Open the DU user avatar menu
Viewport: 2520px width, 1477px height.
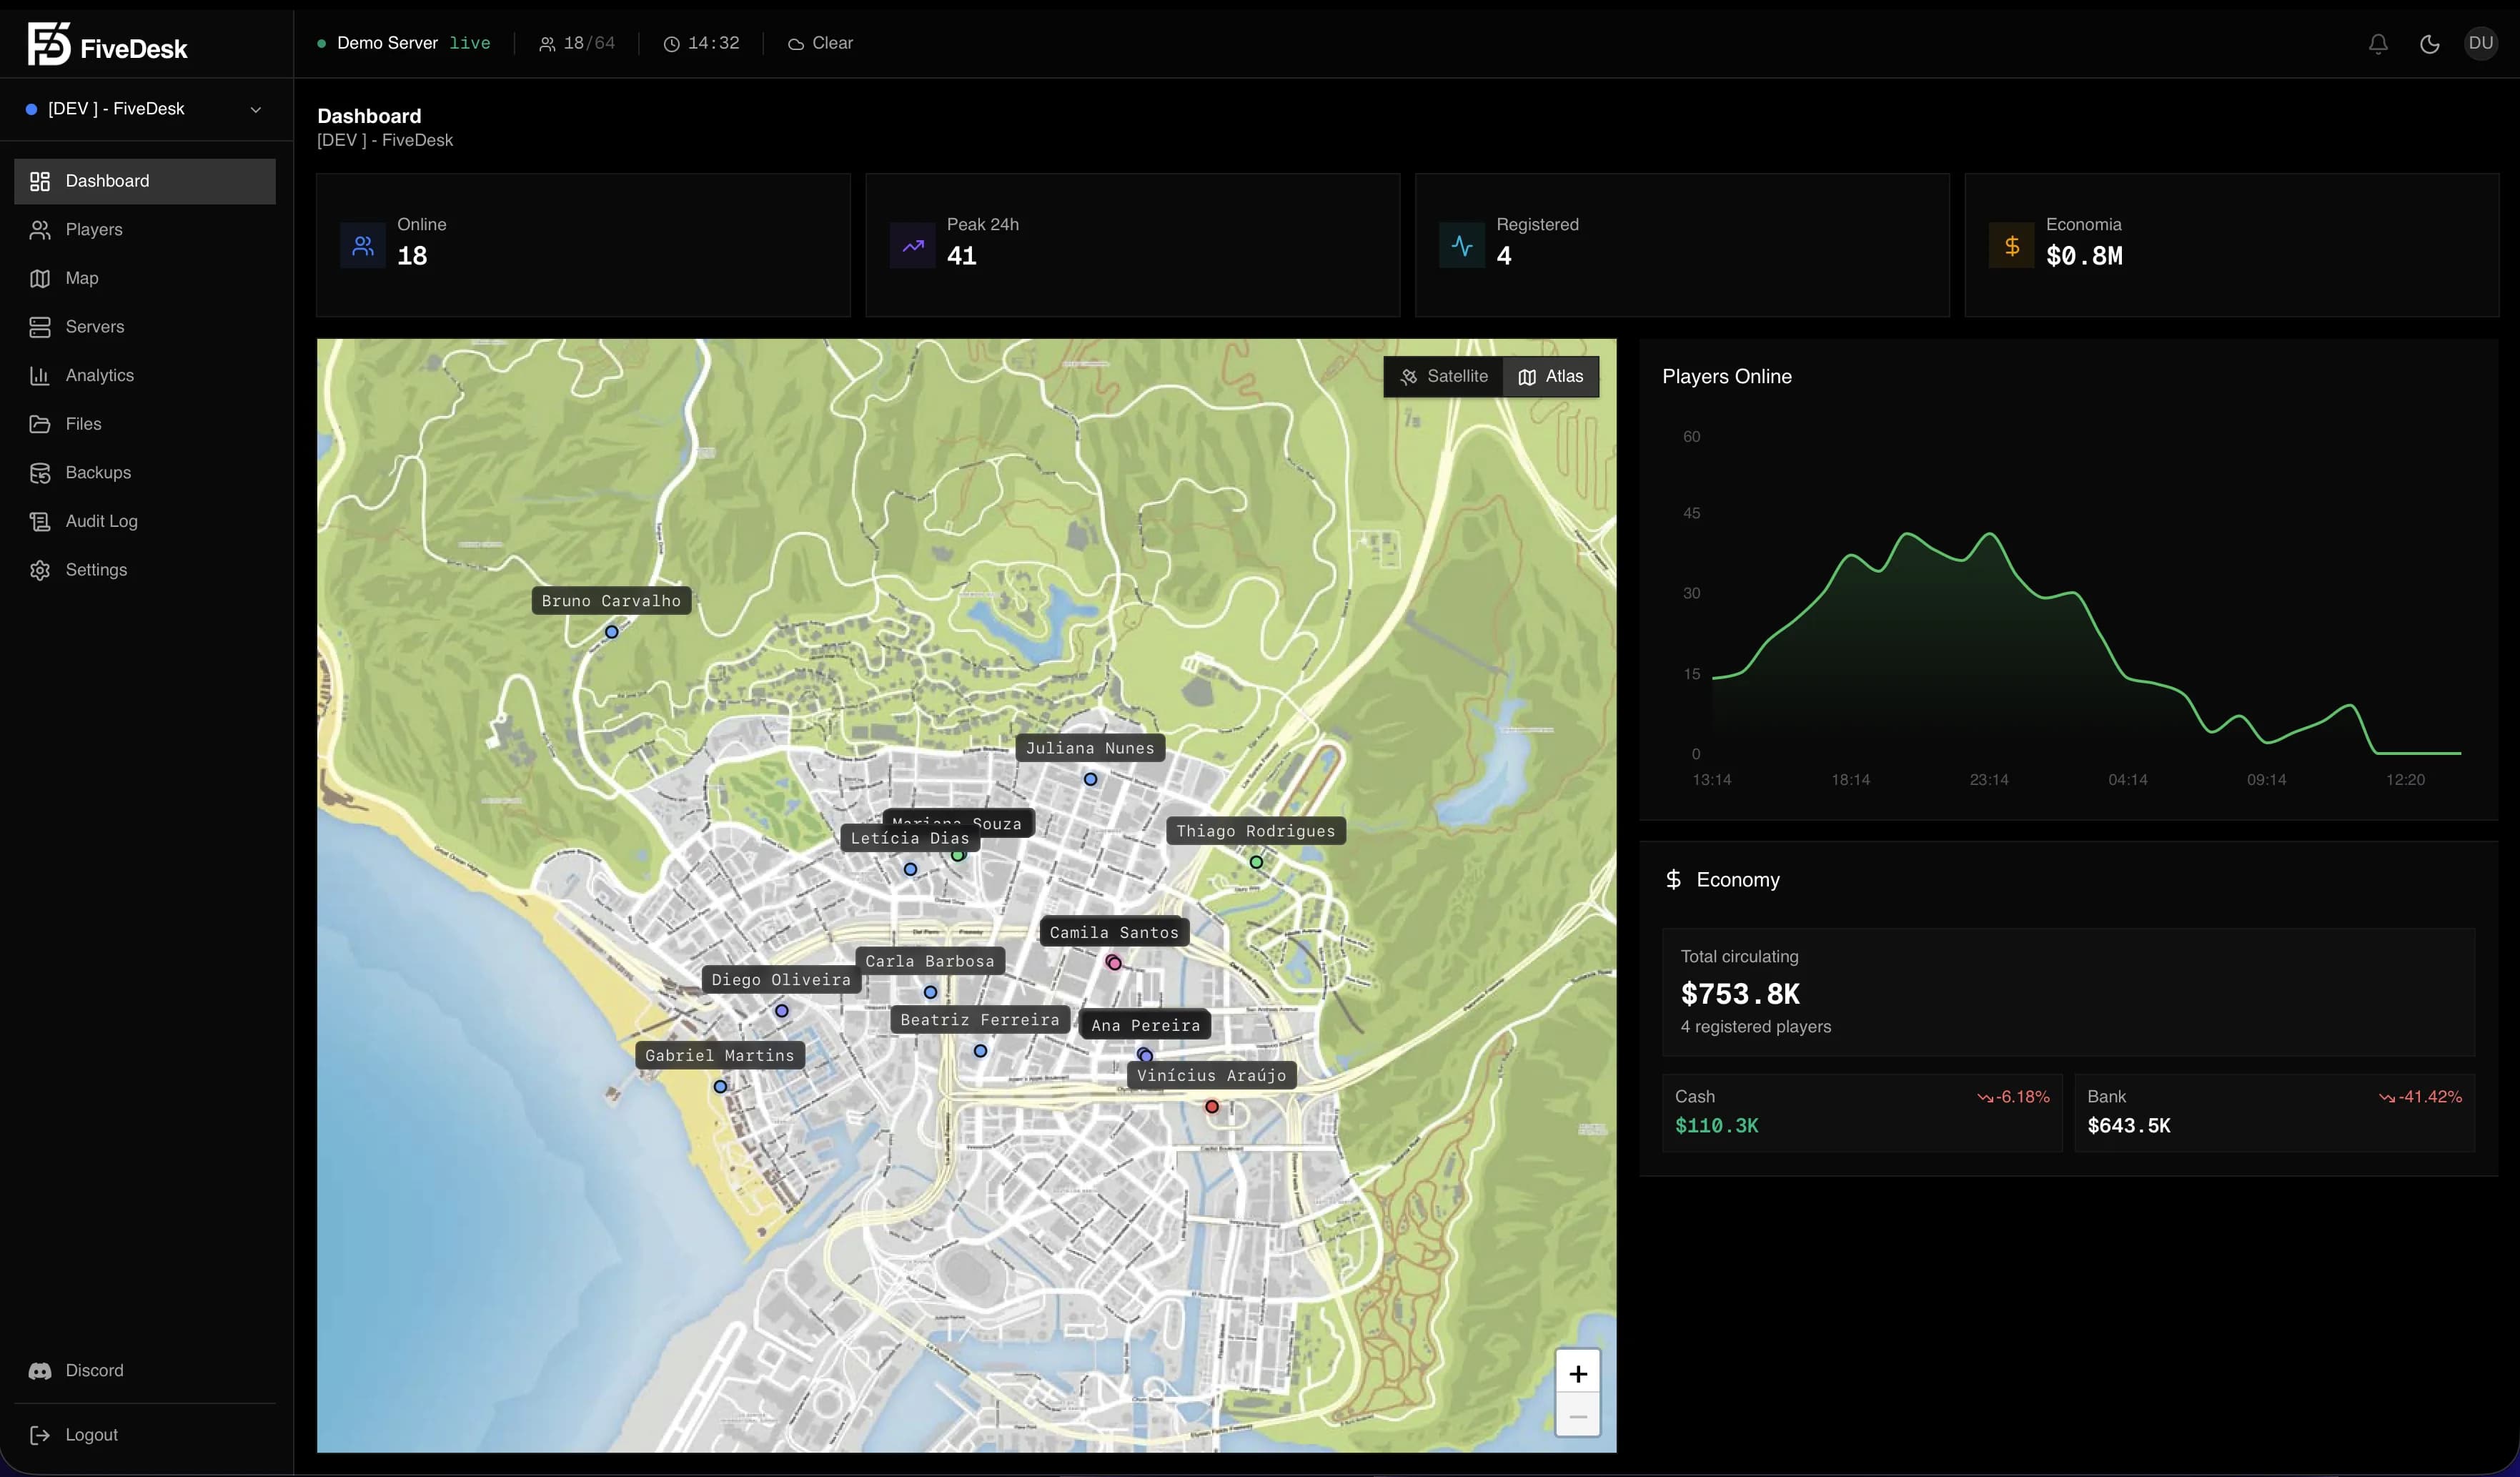pyautogui.click(x=2480, y=43)
